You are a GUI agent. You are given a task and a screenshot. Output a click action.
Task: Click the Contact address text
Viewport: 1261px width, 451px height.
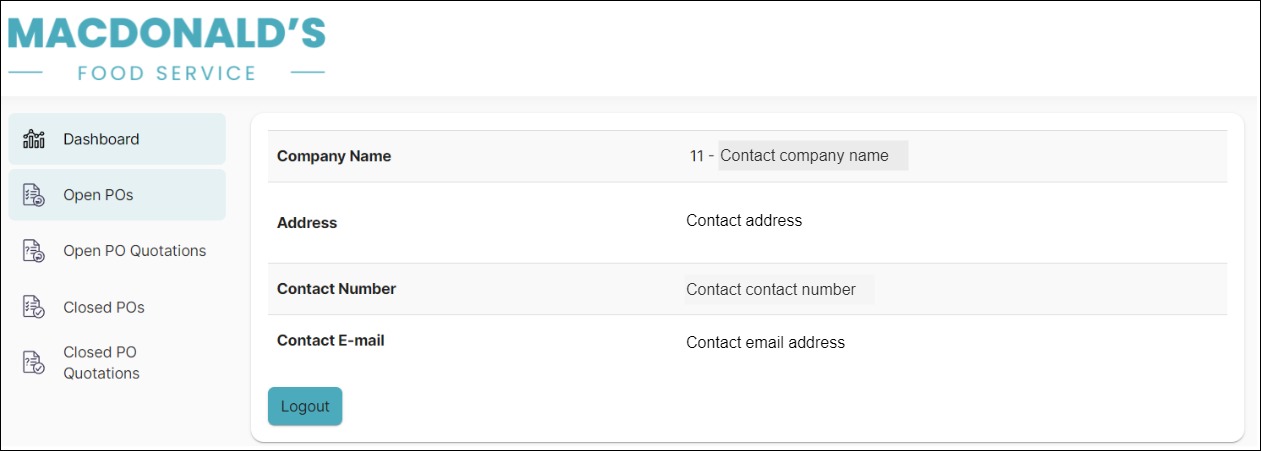click(744, 220)
